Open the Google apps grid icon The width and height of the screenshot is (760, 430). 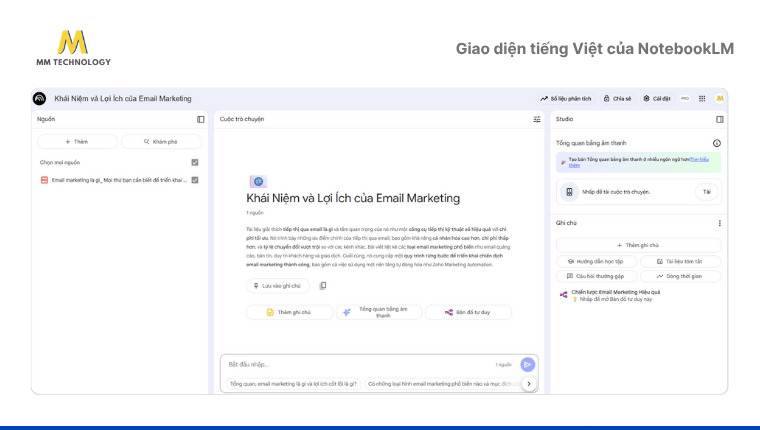(x=702, y=98)
